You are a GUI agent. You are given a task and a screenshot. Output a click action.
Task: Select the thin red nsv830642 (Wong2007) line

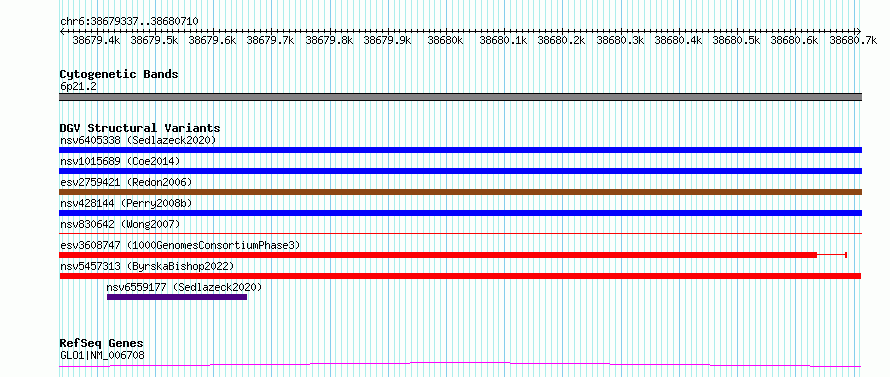pyautogui.click(x=460, y=233)
